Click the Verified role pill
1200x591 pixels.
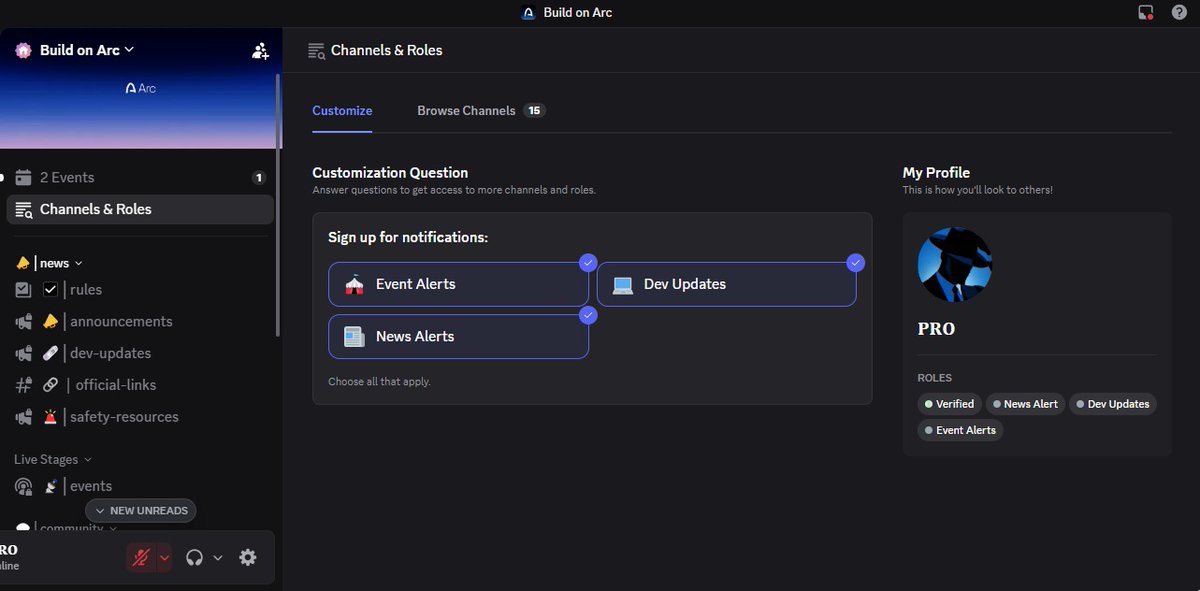click(x=949, y=404)
